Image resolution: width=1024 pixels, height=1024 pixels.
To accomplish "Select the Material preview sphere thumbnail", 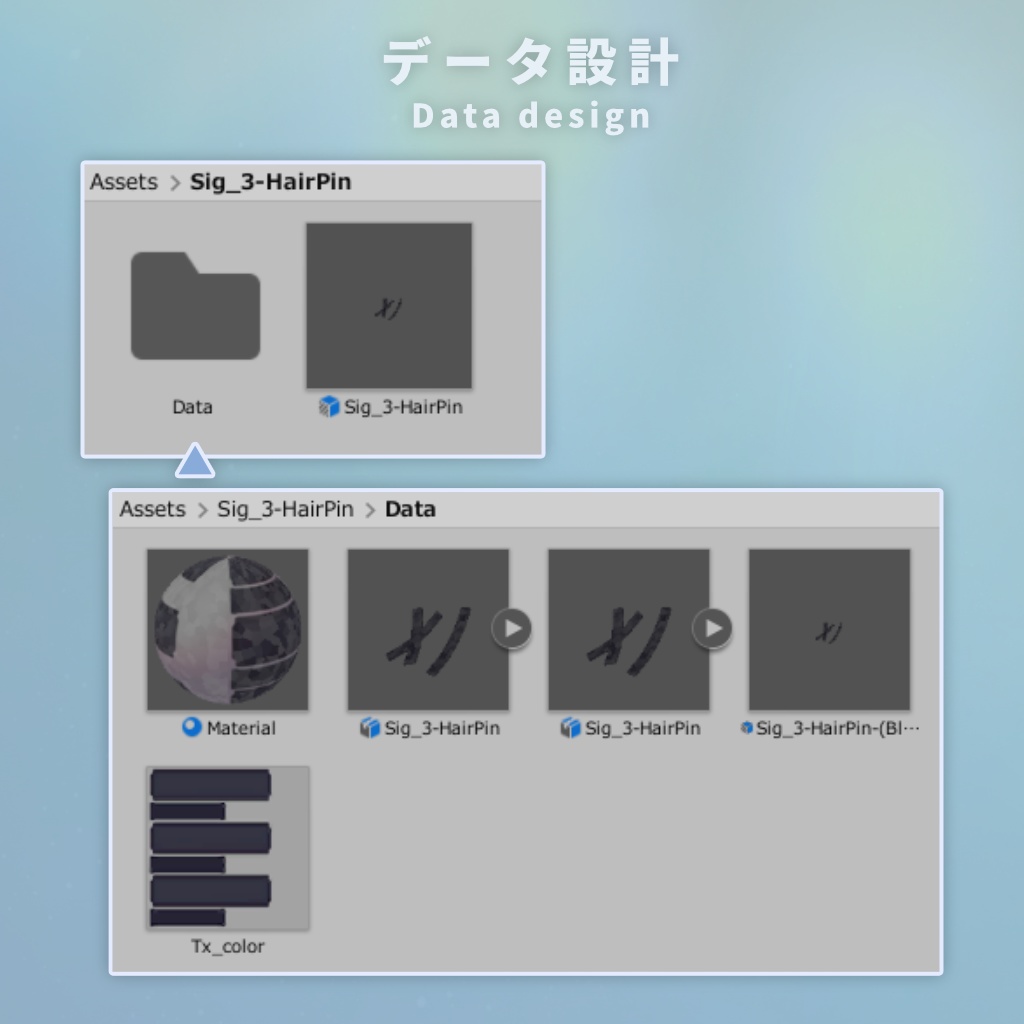I will pyautogui.click(x=228, y=628).
